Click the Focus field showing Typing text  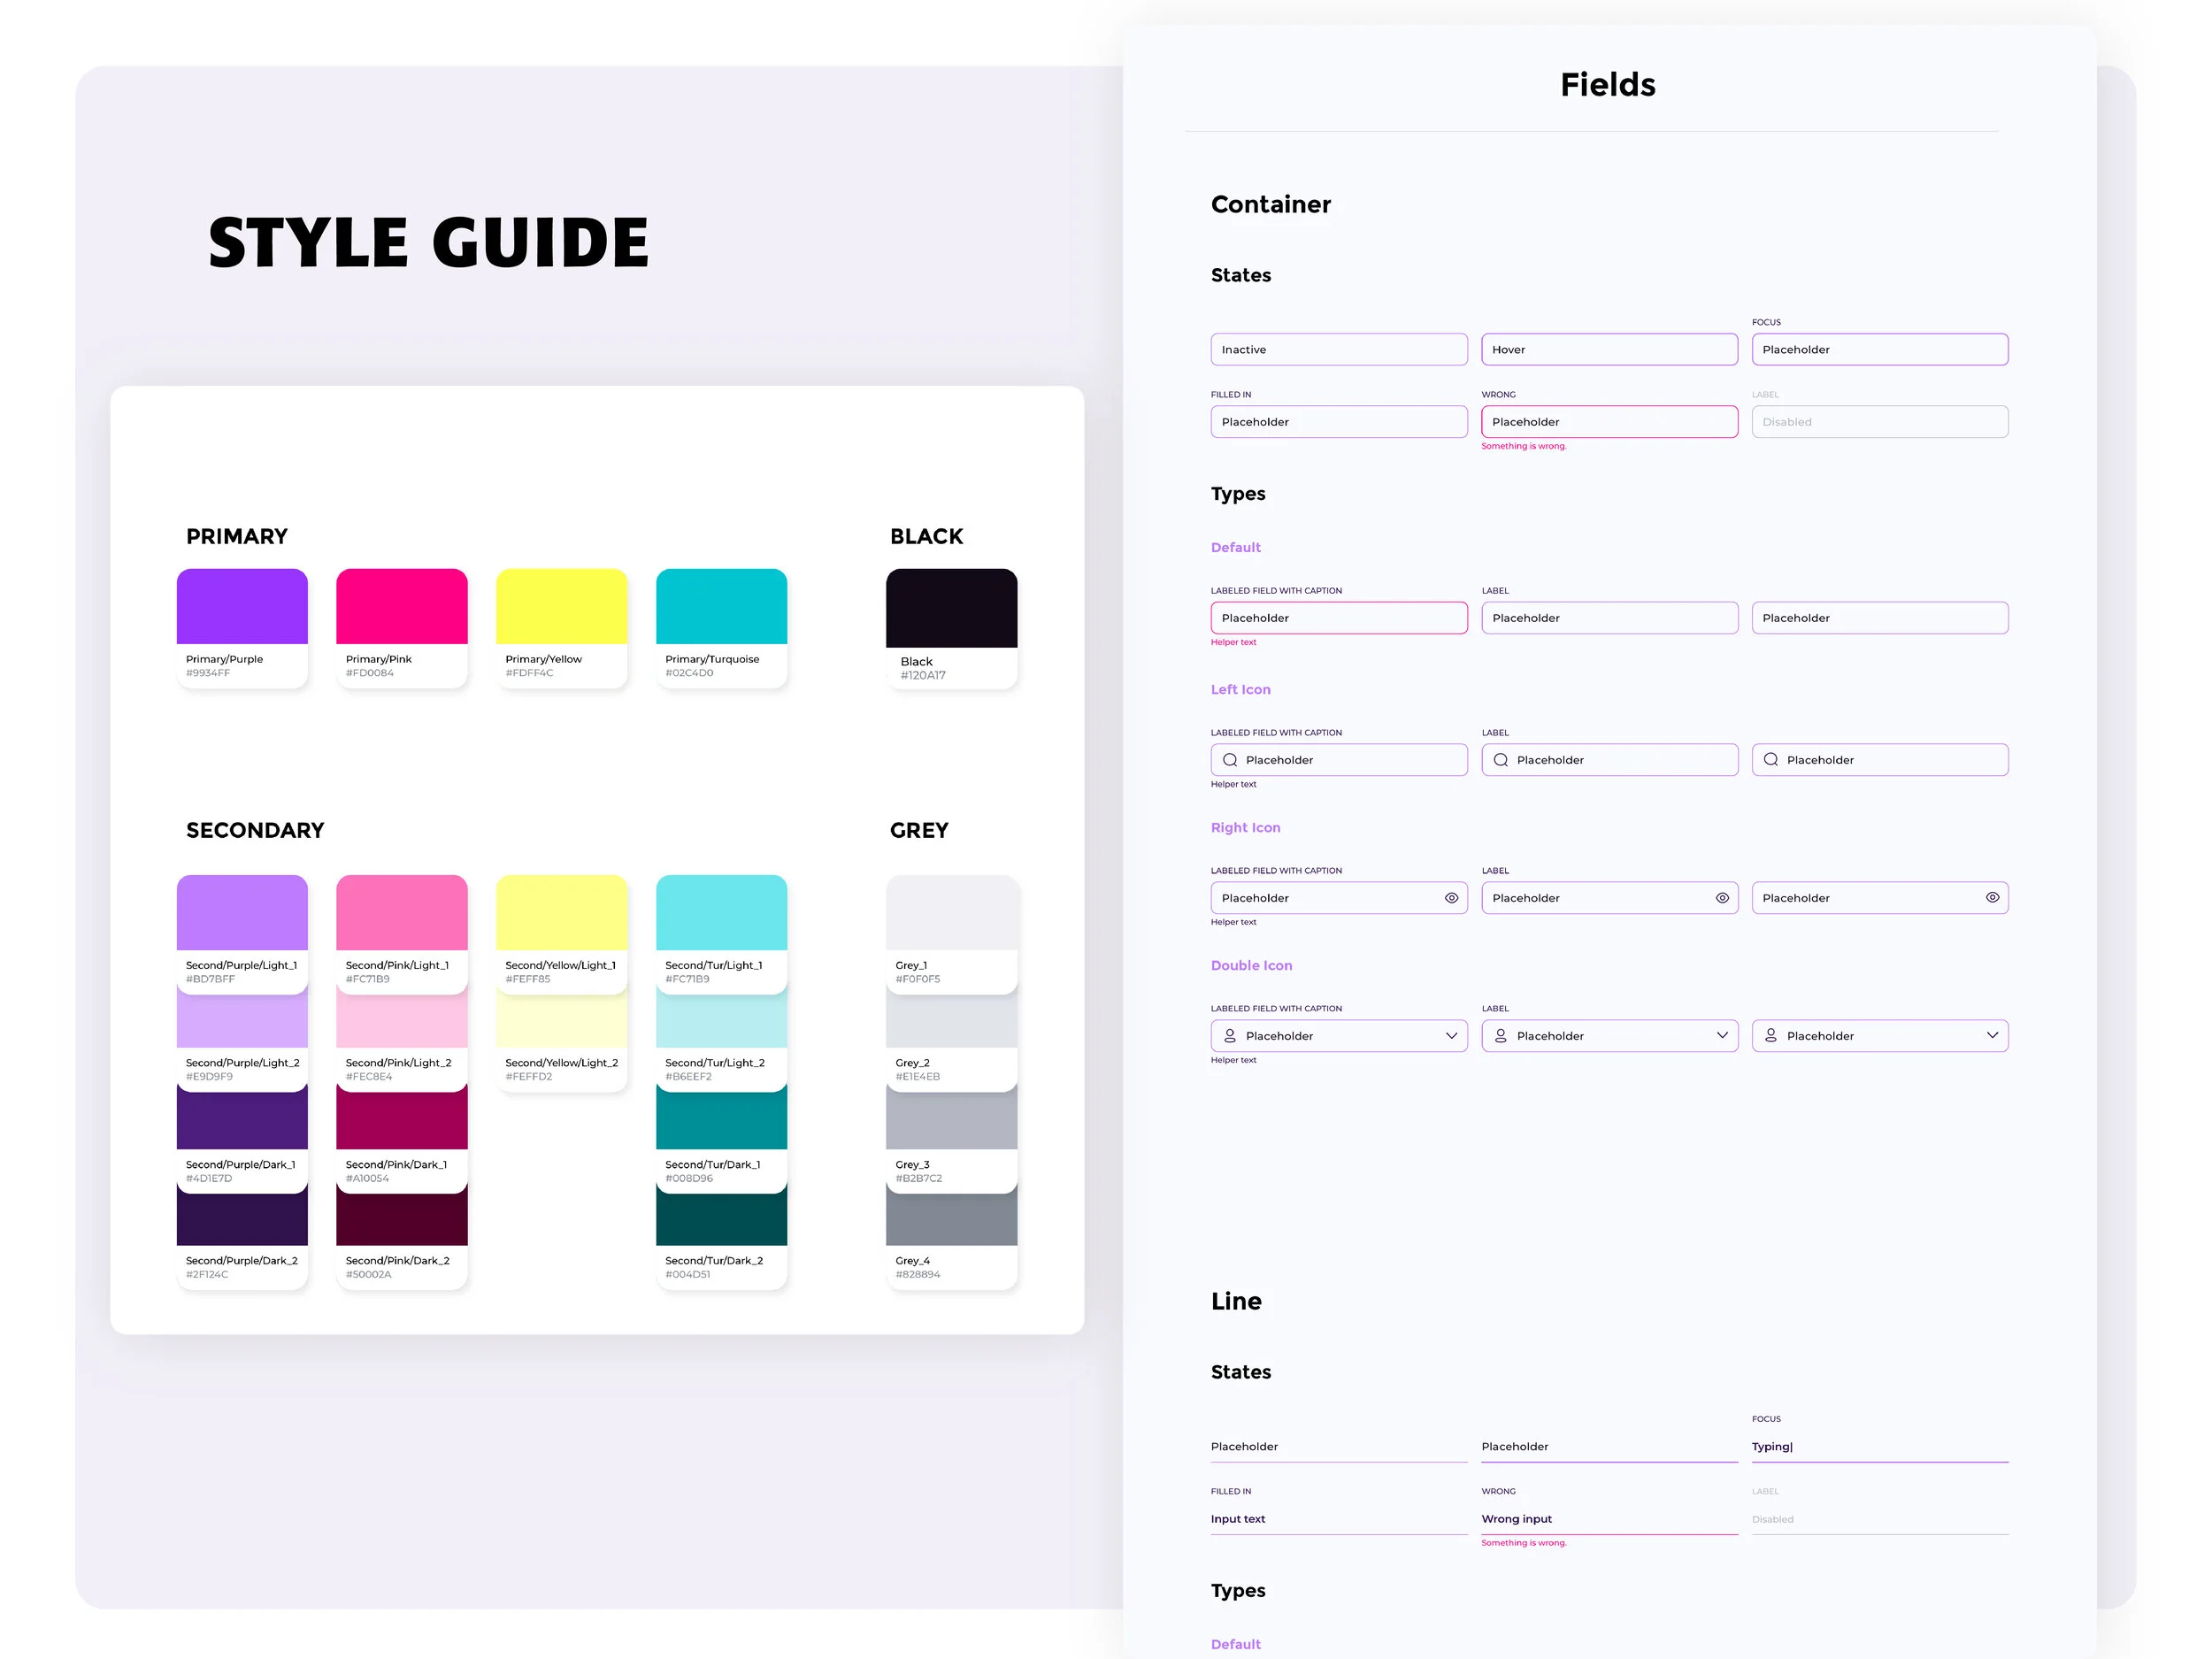point(1880,1446)
